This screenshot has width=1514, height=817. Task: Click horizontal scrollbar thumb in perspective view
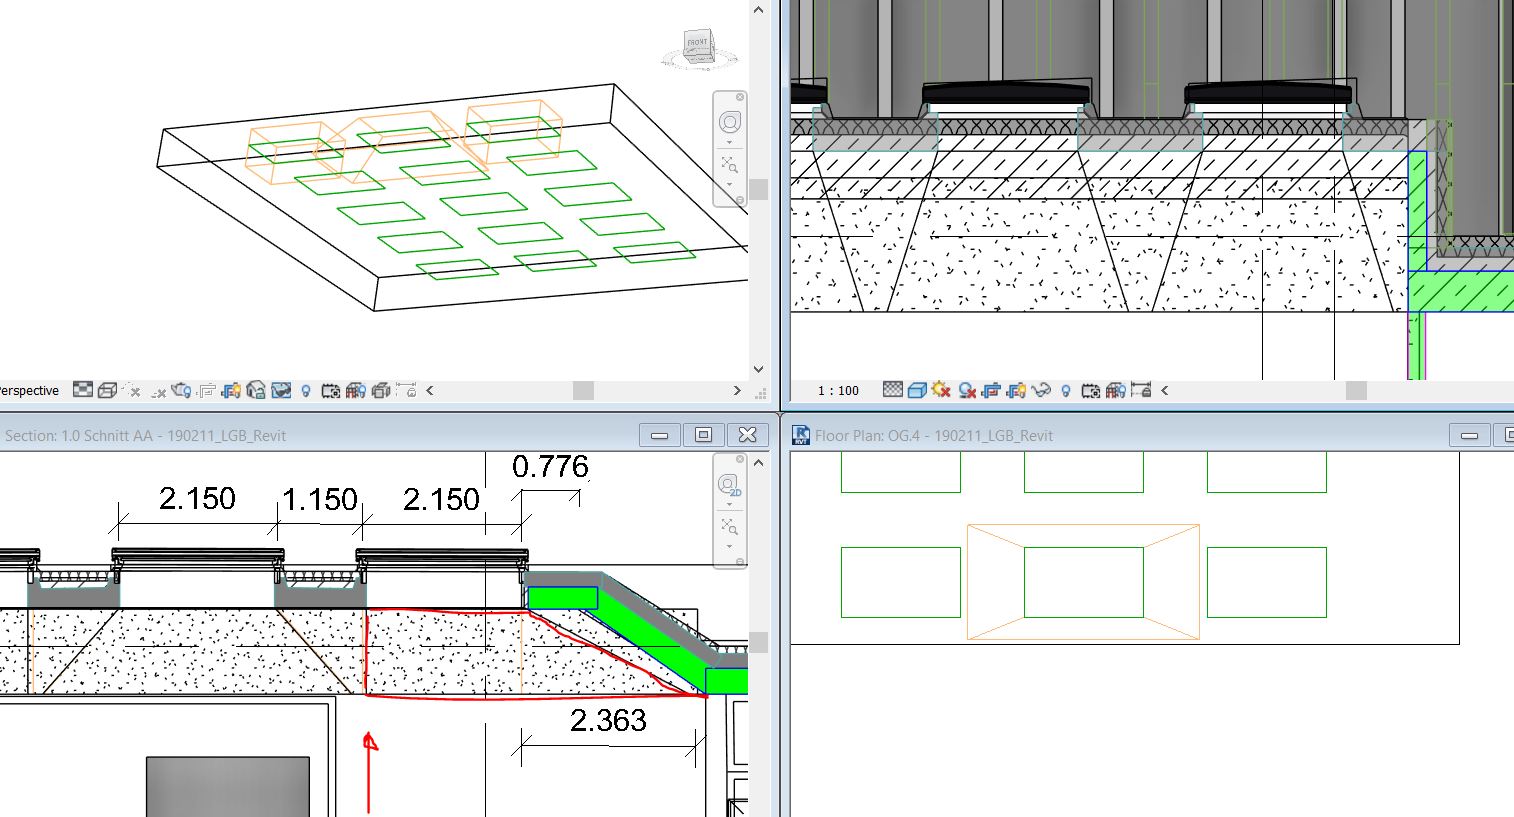click(584, 391)
